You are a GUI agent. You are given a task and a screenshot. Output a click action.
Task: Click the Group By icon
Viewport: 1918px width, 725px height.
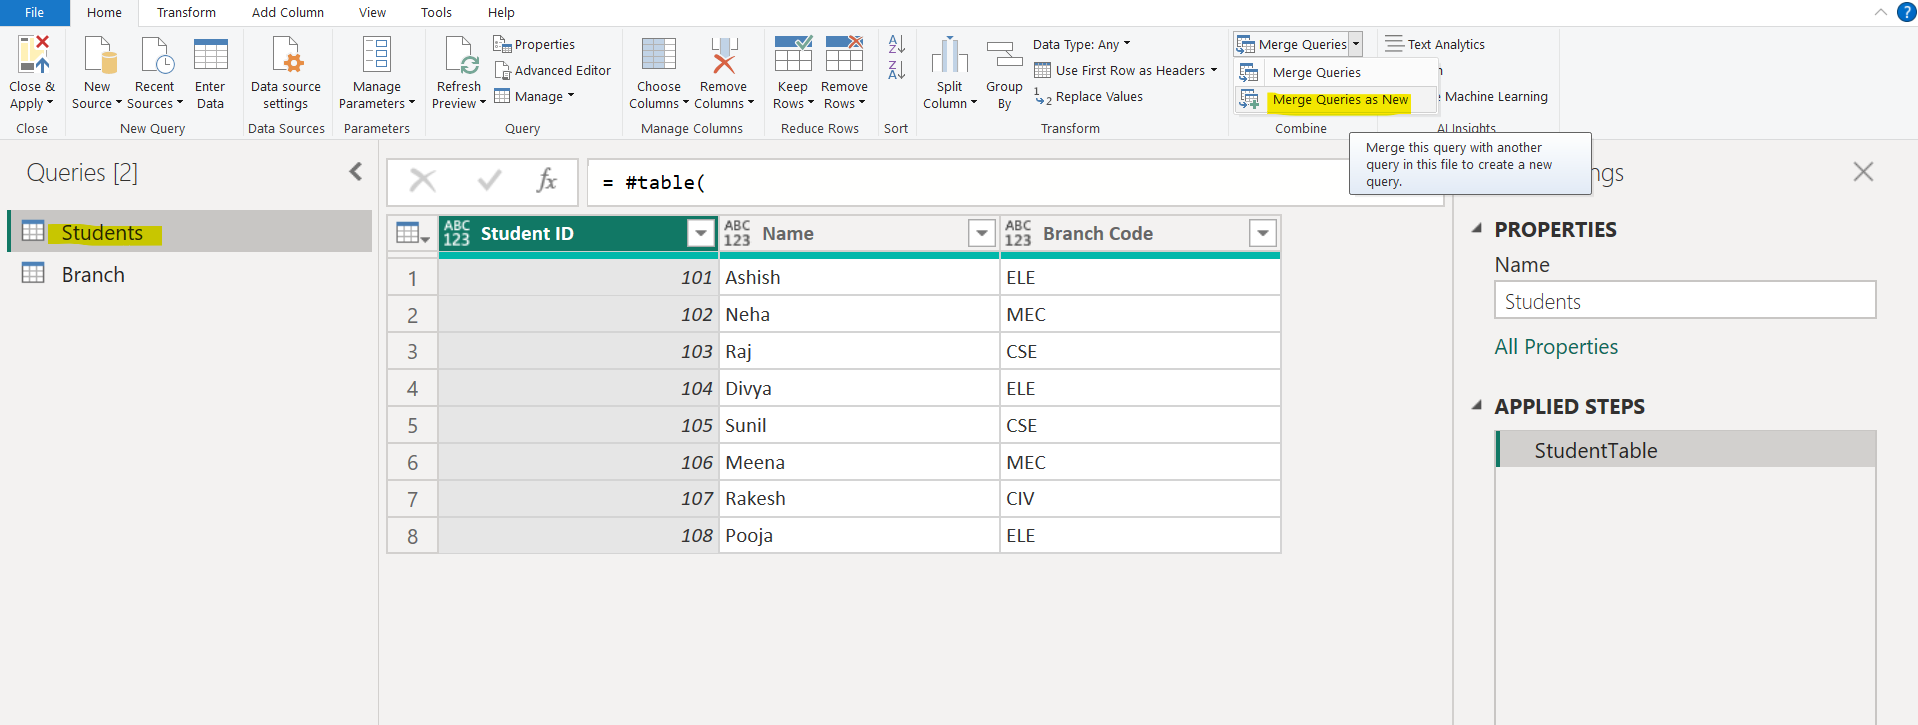click(x=1004, y=56)
